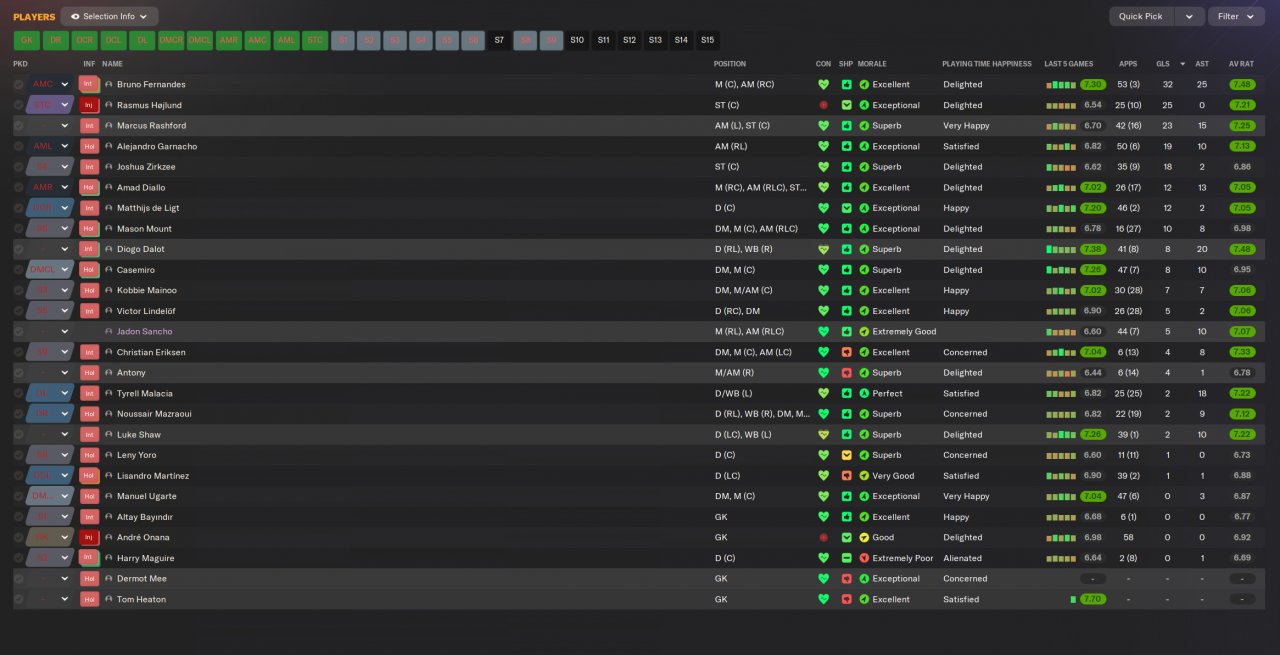Click Amad Diallo's Hol status badge
The height and width of the screenshot is (655, 1280).
[x=89, y=187]
